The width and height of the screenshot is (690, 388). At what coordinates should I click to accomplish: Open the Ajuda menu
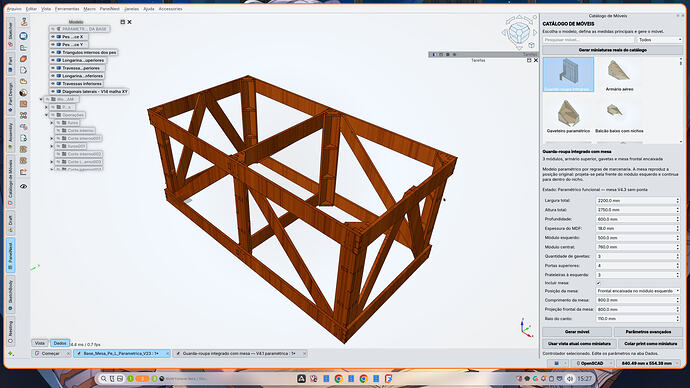pos(149,9)
